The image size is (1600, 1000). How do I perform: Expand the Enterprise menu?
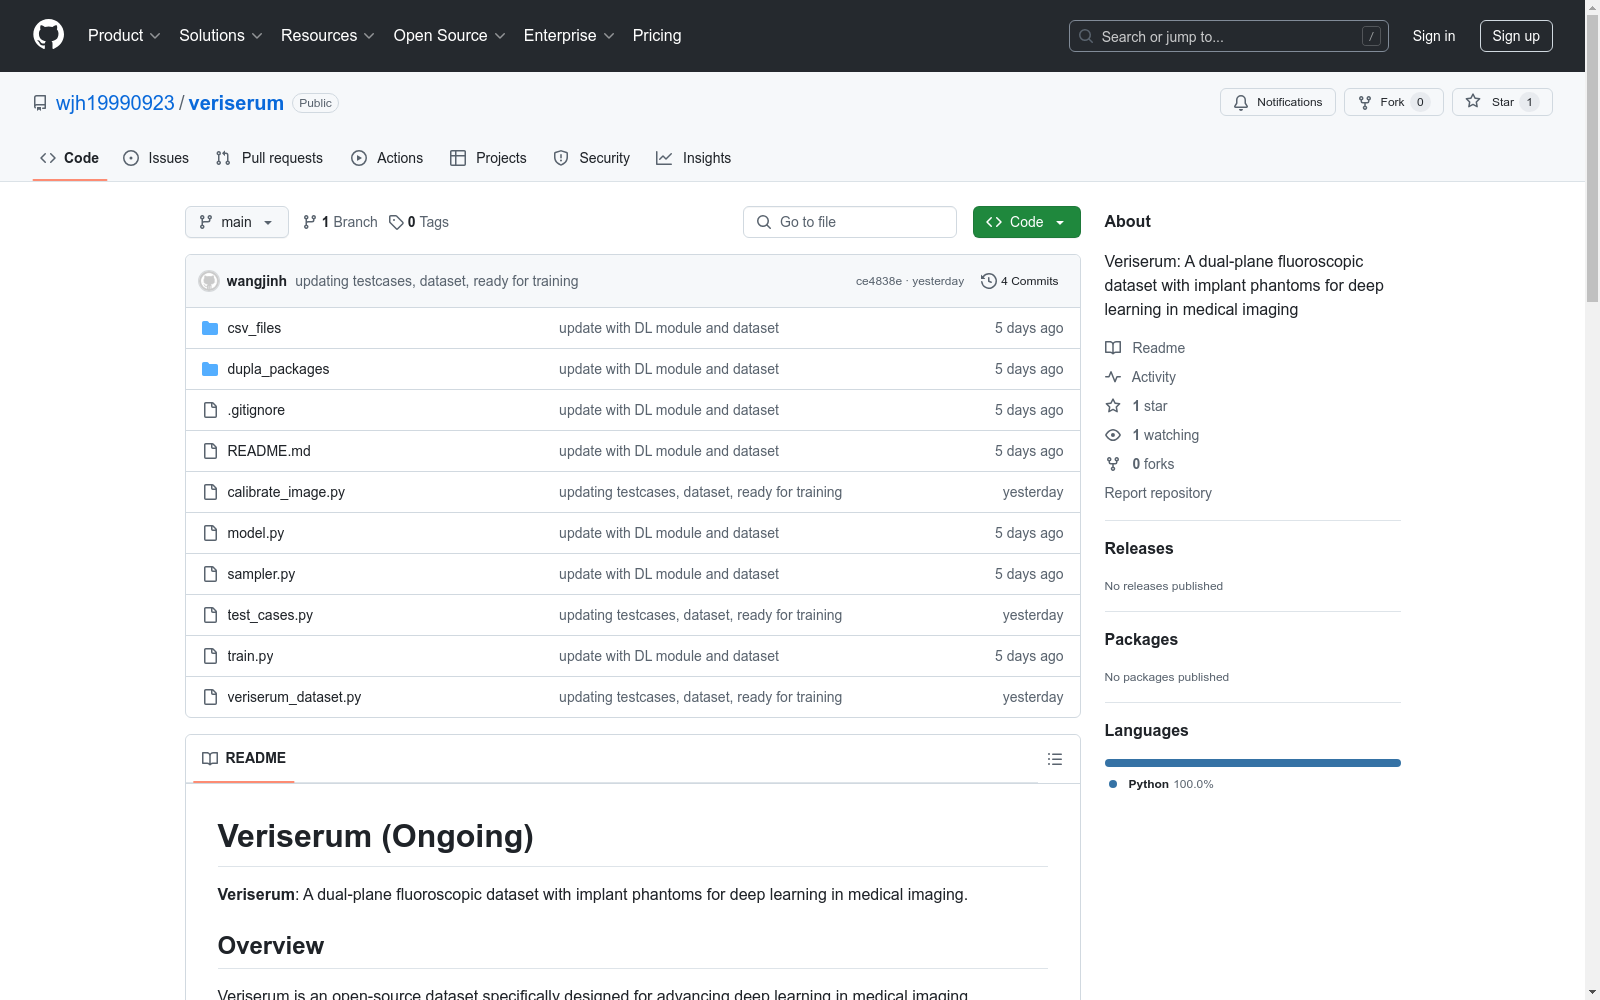tap(569, 36)
